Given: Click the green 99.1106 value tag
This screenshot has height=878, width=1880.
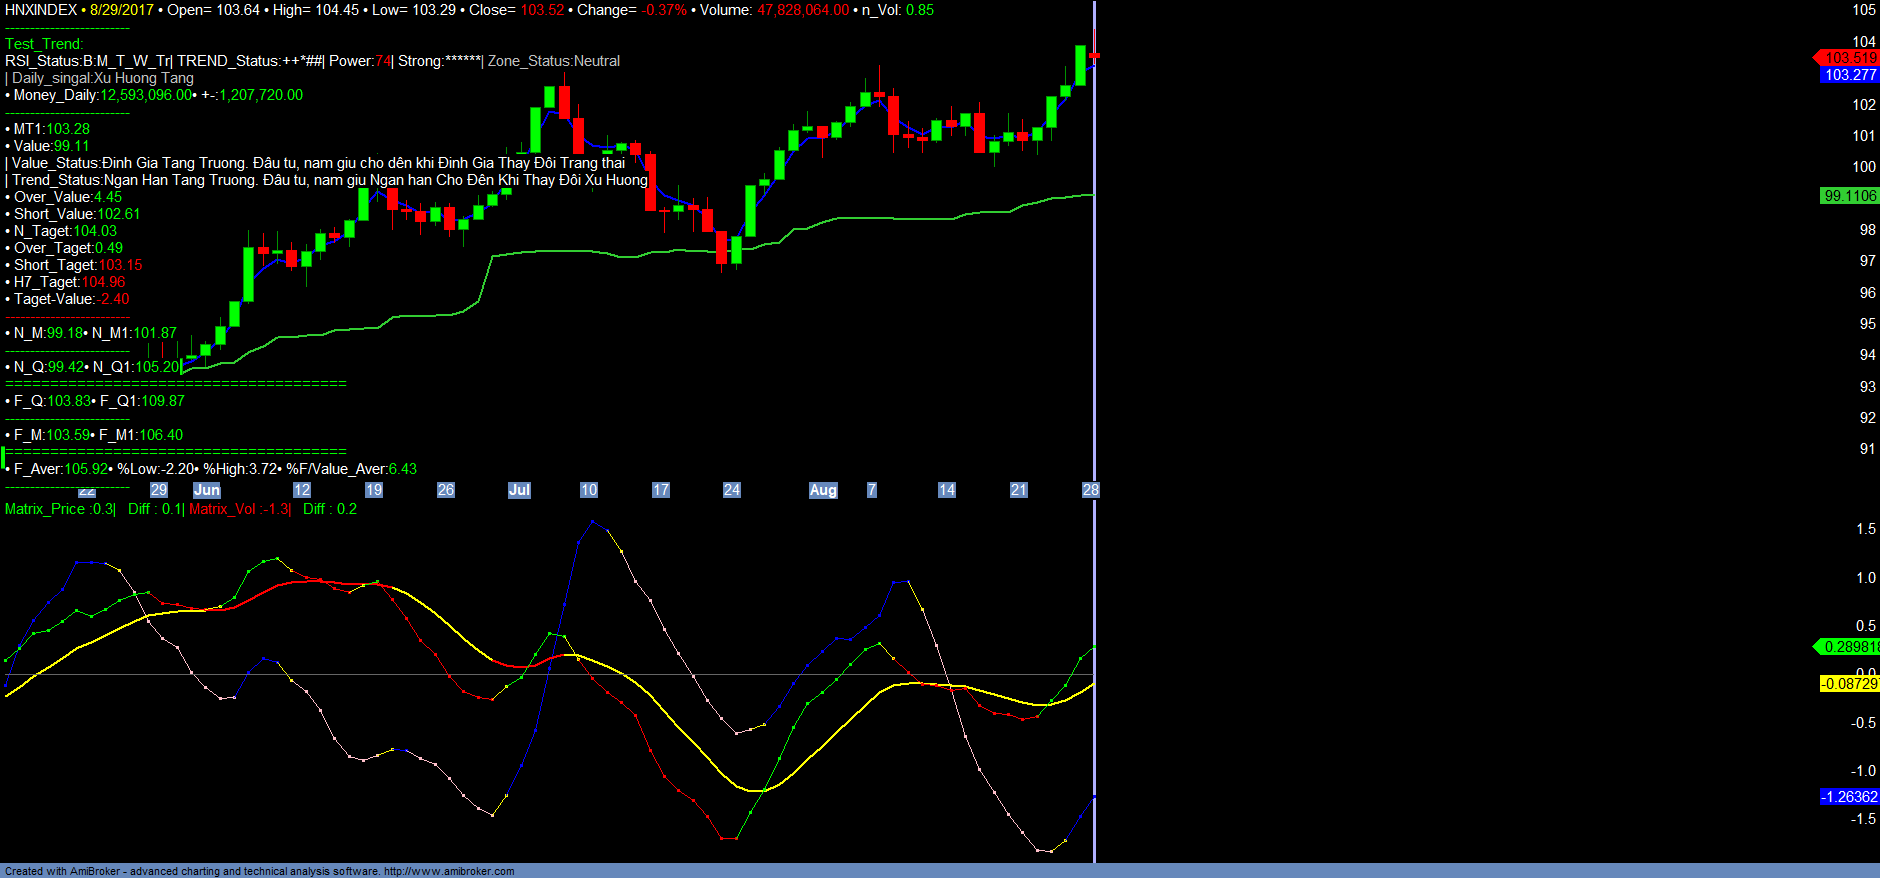Looking at the screenshot, I should pos(1849,196).
